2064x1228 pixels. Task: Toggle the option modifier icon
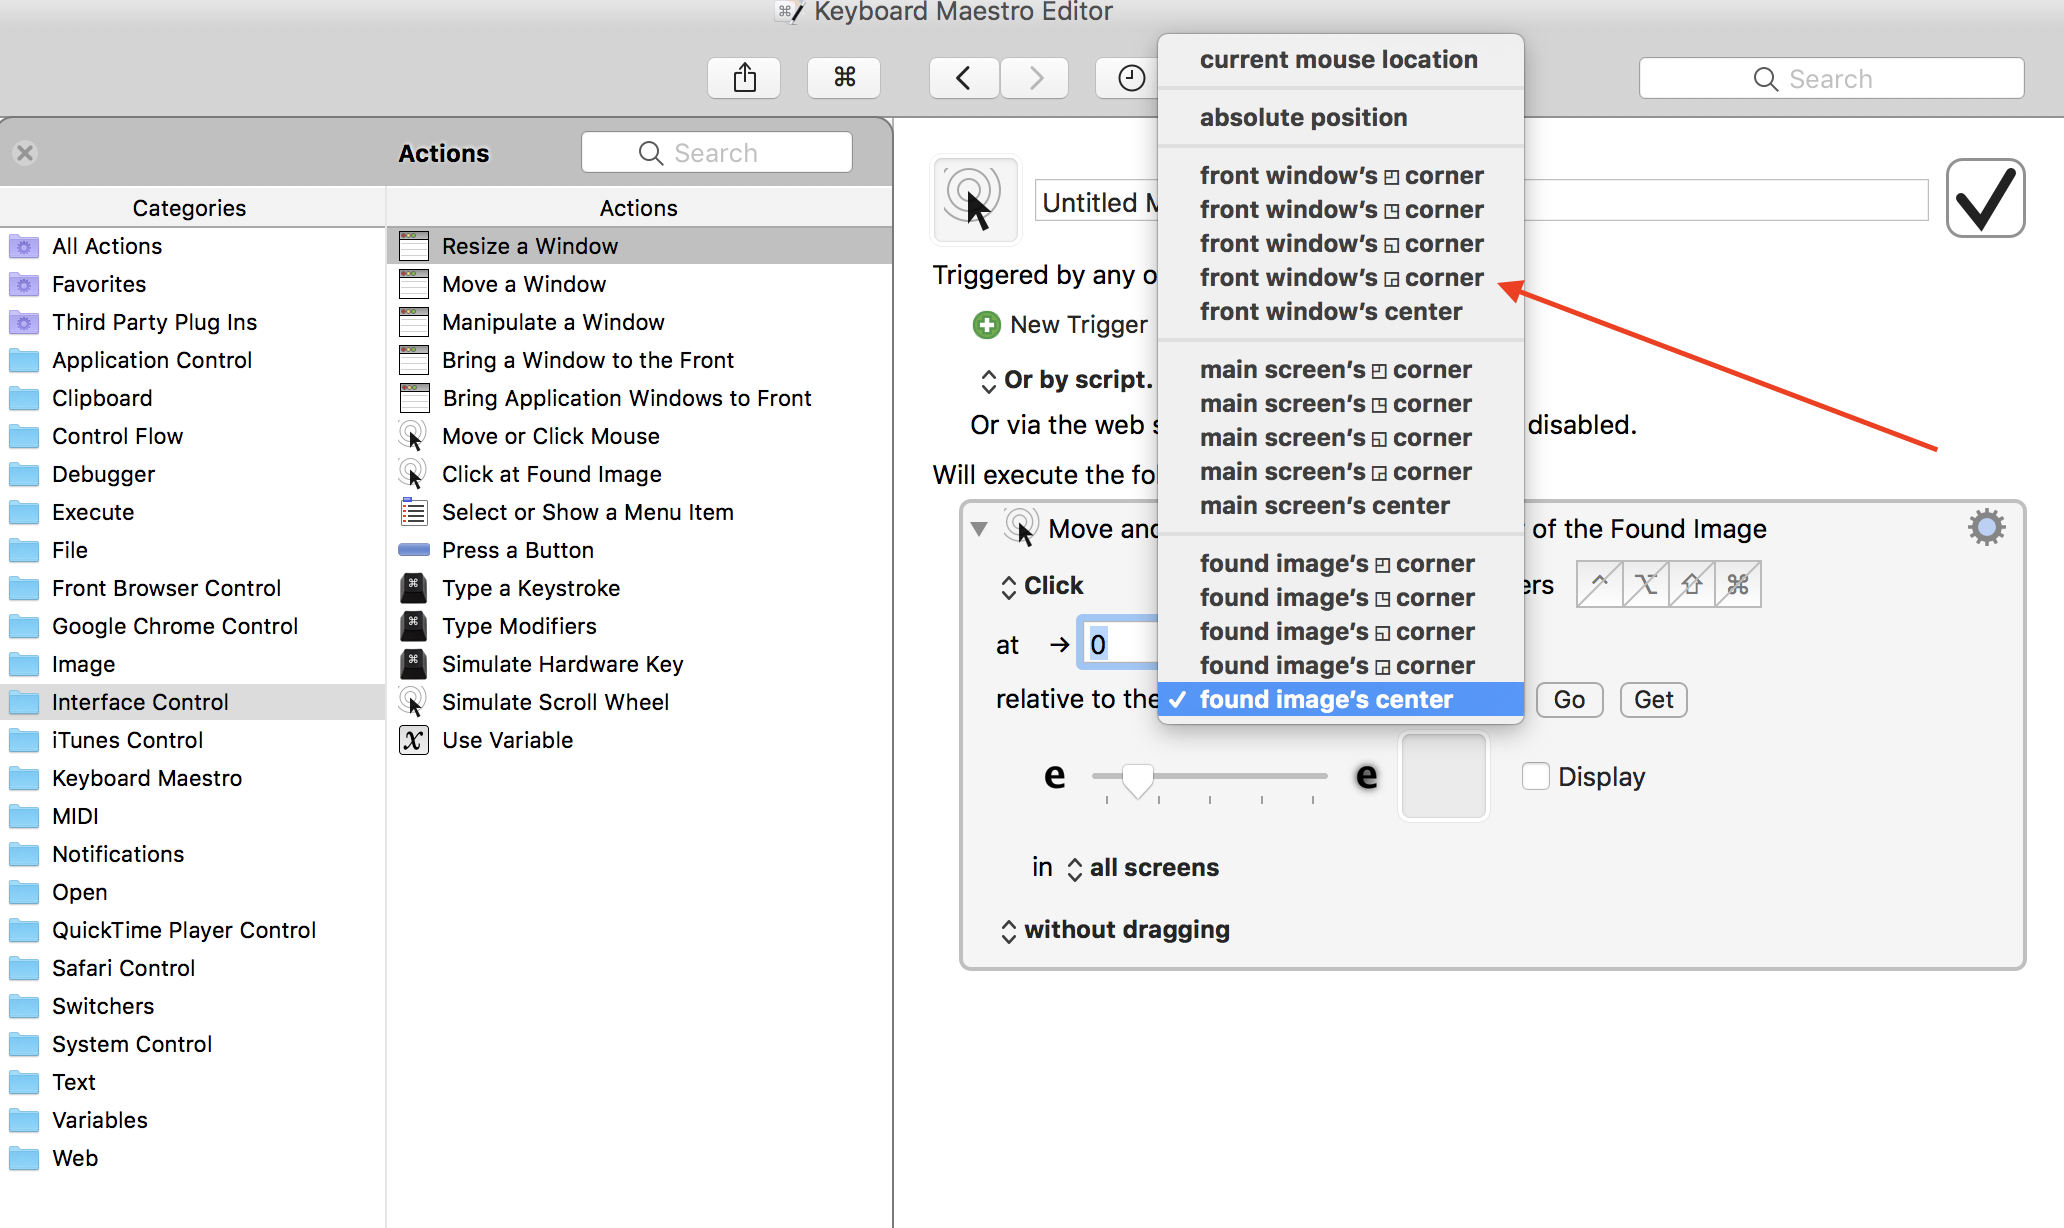1646,585
